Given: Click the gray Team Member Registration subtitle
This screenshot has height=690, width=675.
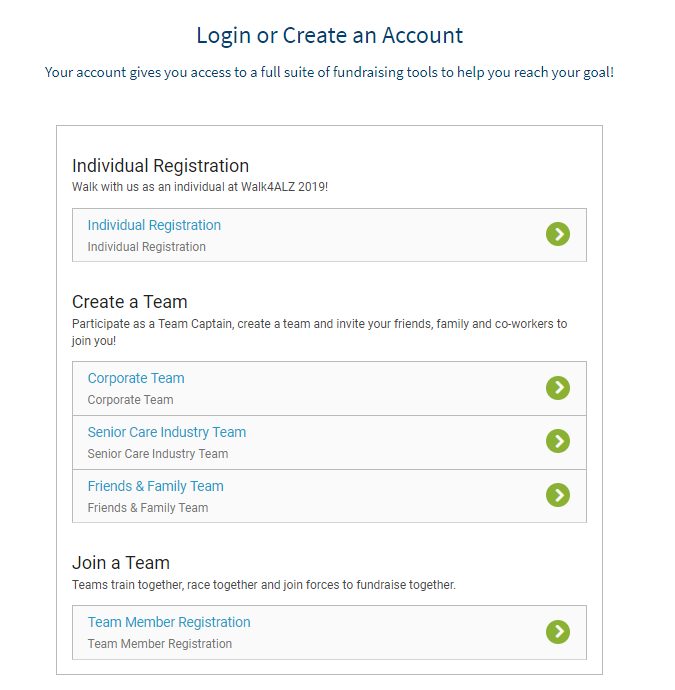Looking at the screenshot, I should (159, 644).
